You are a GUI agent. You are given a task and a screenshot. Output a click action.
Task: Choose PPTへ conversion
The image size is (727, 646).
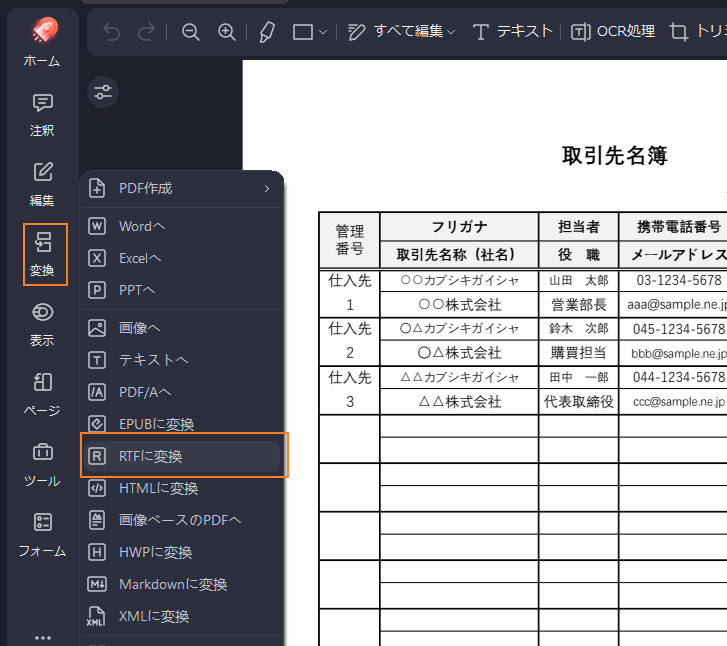pyautogui.click(x=182, y=290)
